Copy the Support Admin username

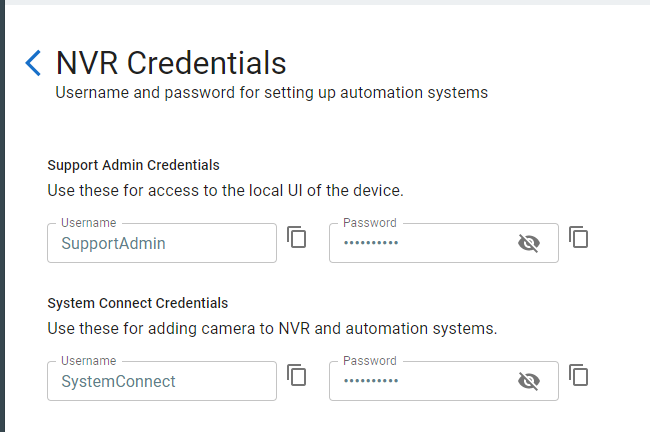pos(297,237)
